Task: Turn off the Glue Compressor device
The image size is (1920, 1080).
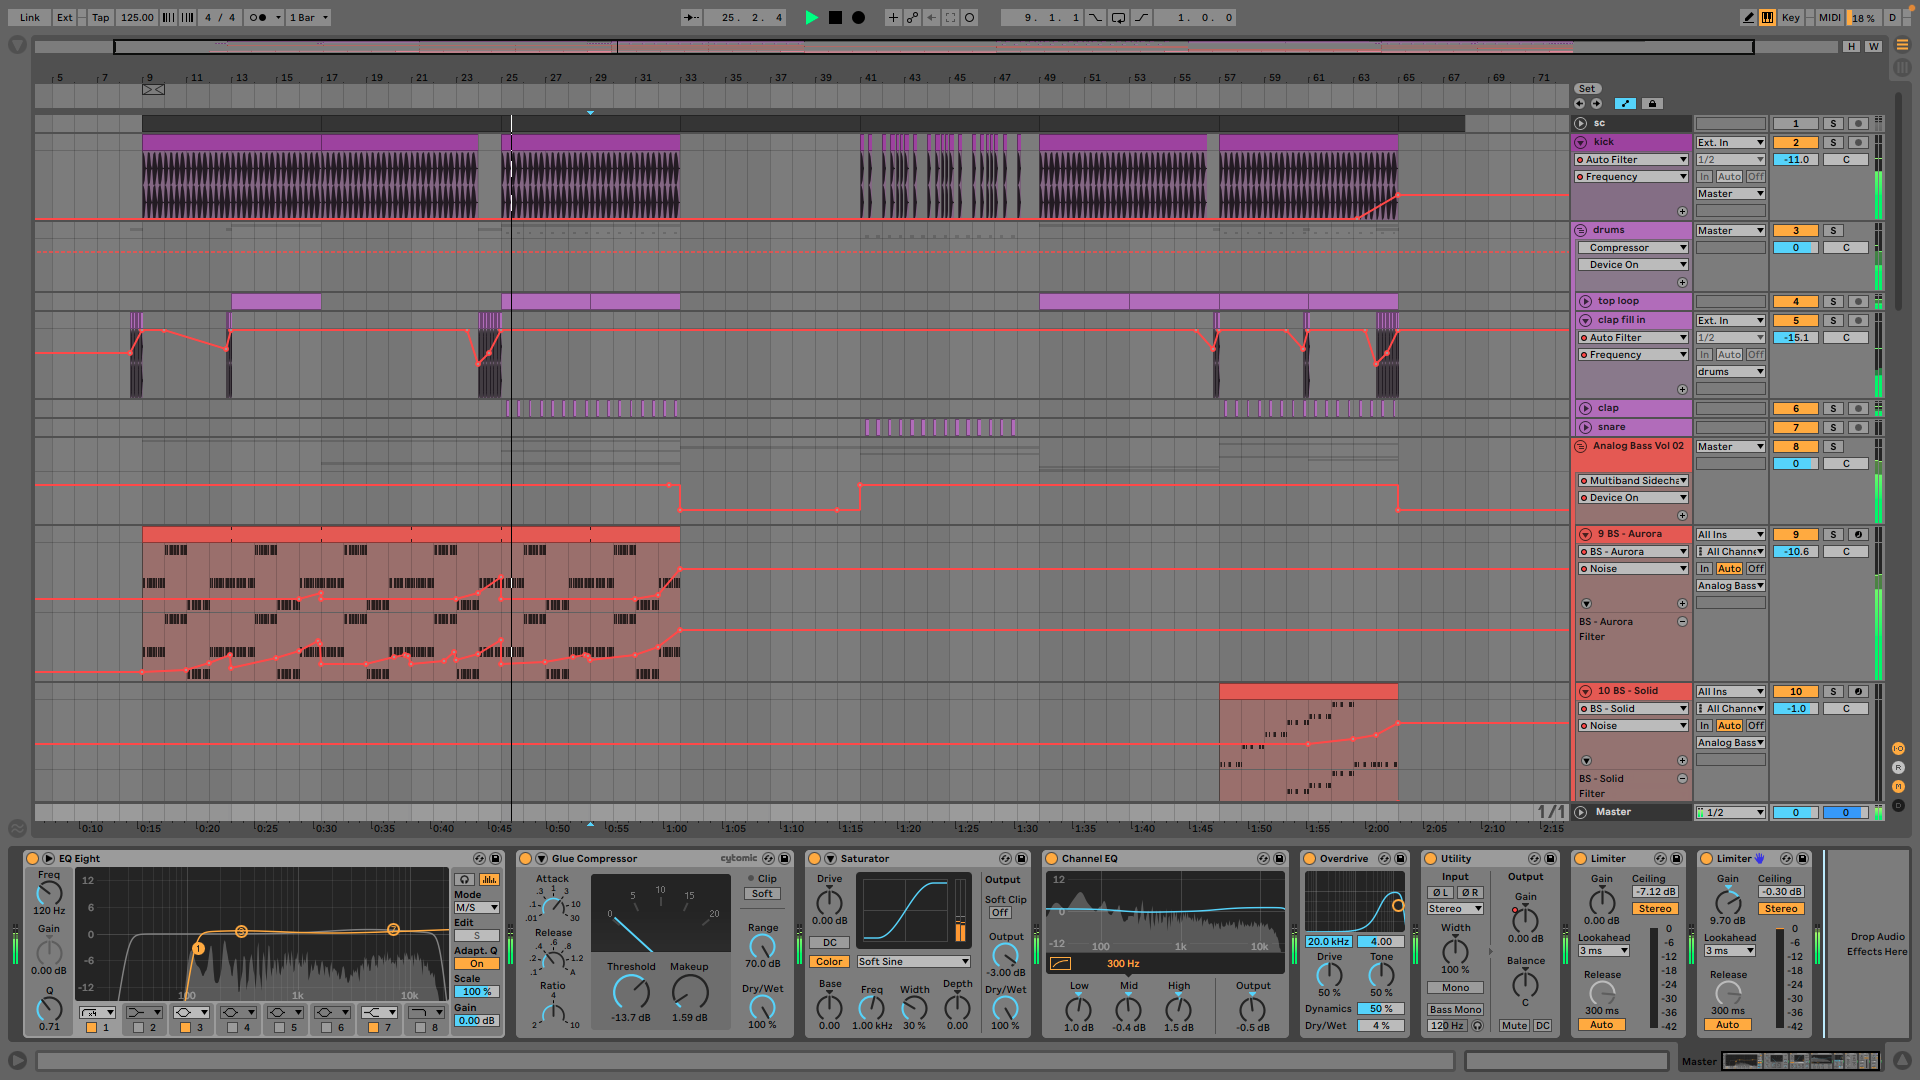Action: [525, 859]
